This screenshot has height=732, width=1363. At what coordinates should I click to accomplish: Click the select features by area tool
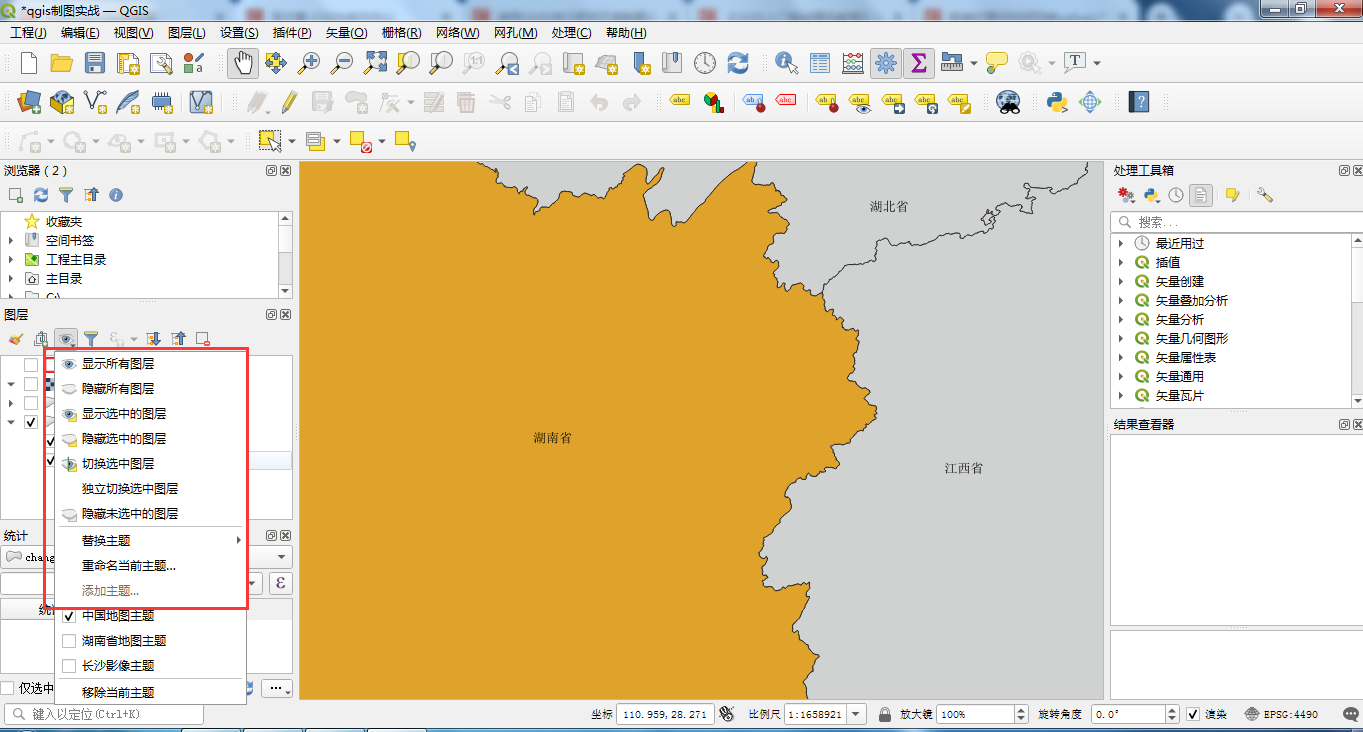[270, 141]
